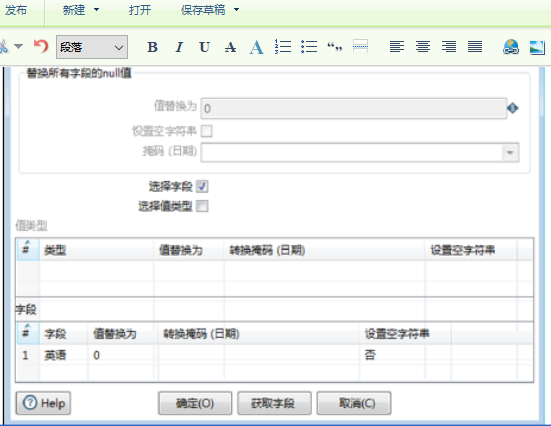551x426 pixels.
Task: Toggle bold formatting in the editor toolbar
Action: click(152, 47)
